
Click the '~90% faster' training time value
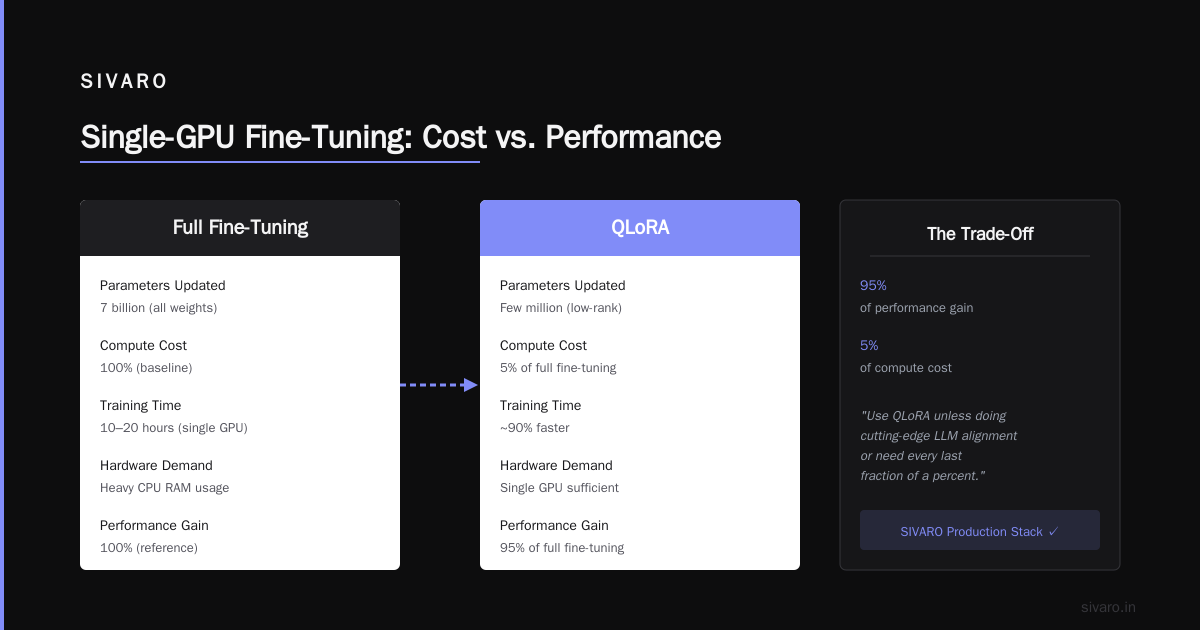(x=535, y=428)
